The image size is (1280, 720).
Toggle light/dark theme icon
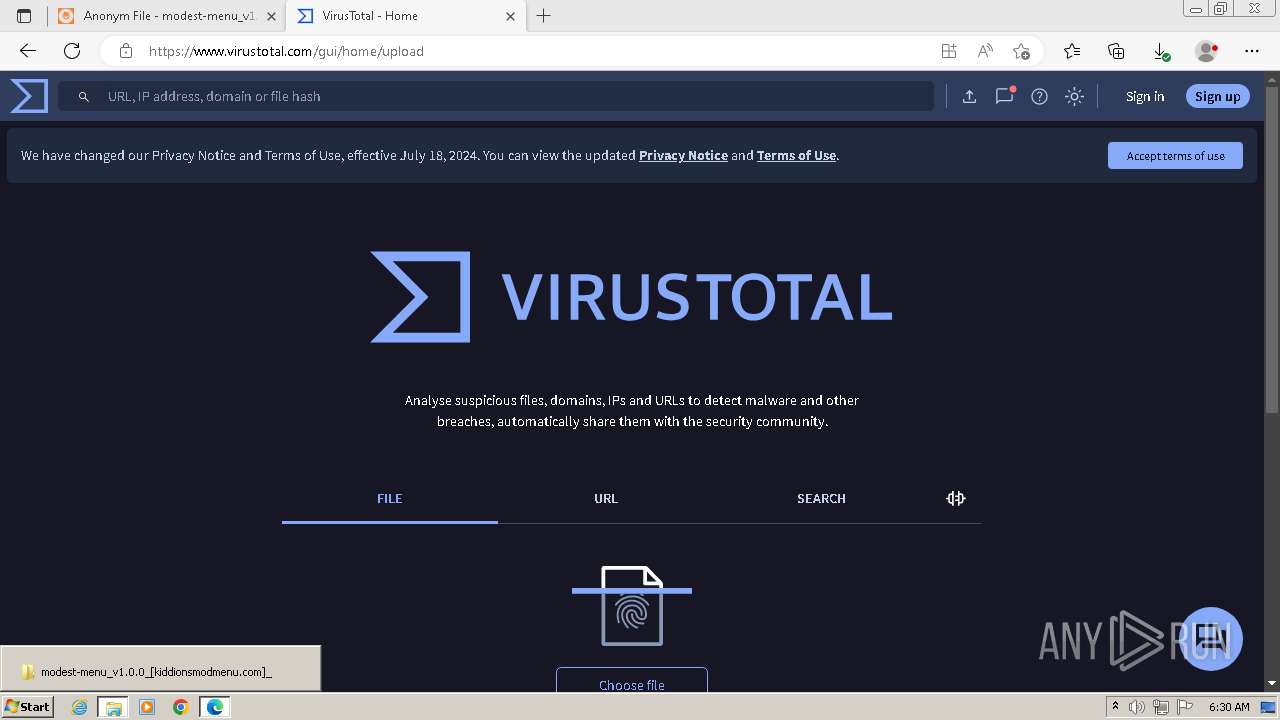click(1074, 96)
